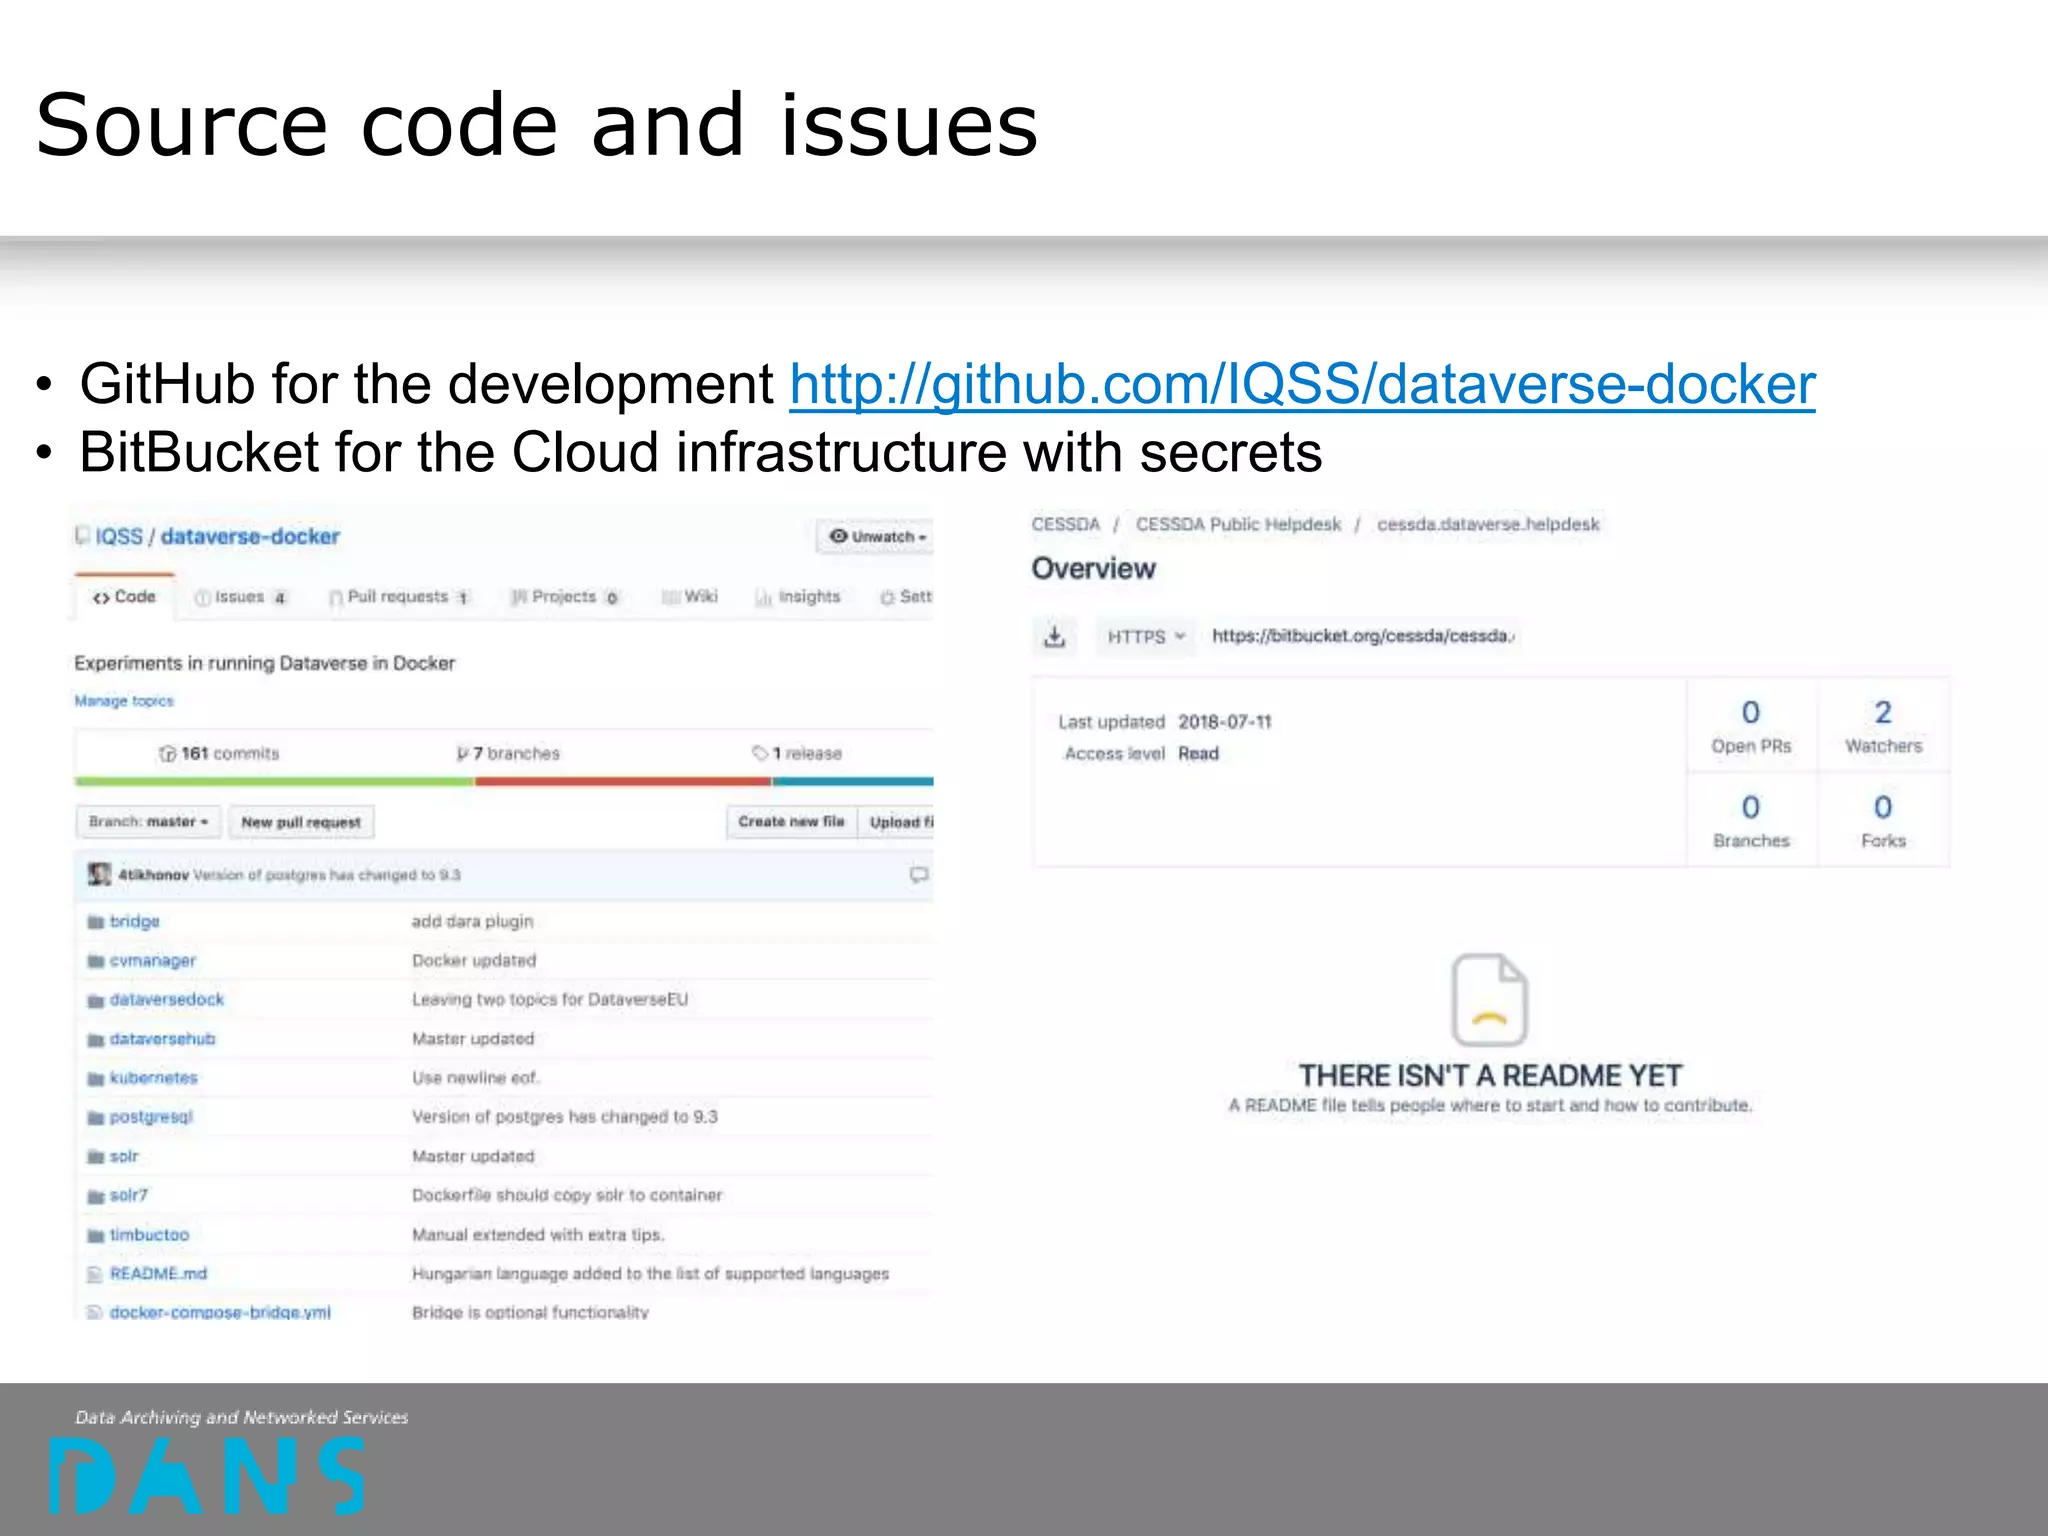The height and width of the screenshot is (1536, 2048).
Task: Open the cvmanager folder
Action: [x=152, y=960]
